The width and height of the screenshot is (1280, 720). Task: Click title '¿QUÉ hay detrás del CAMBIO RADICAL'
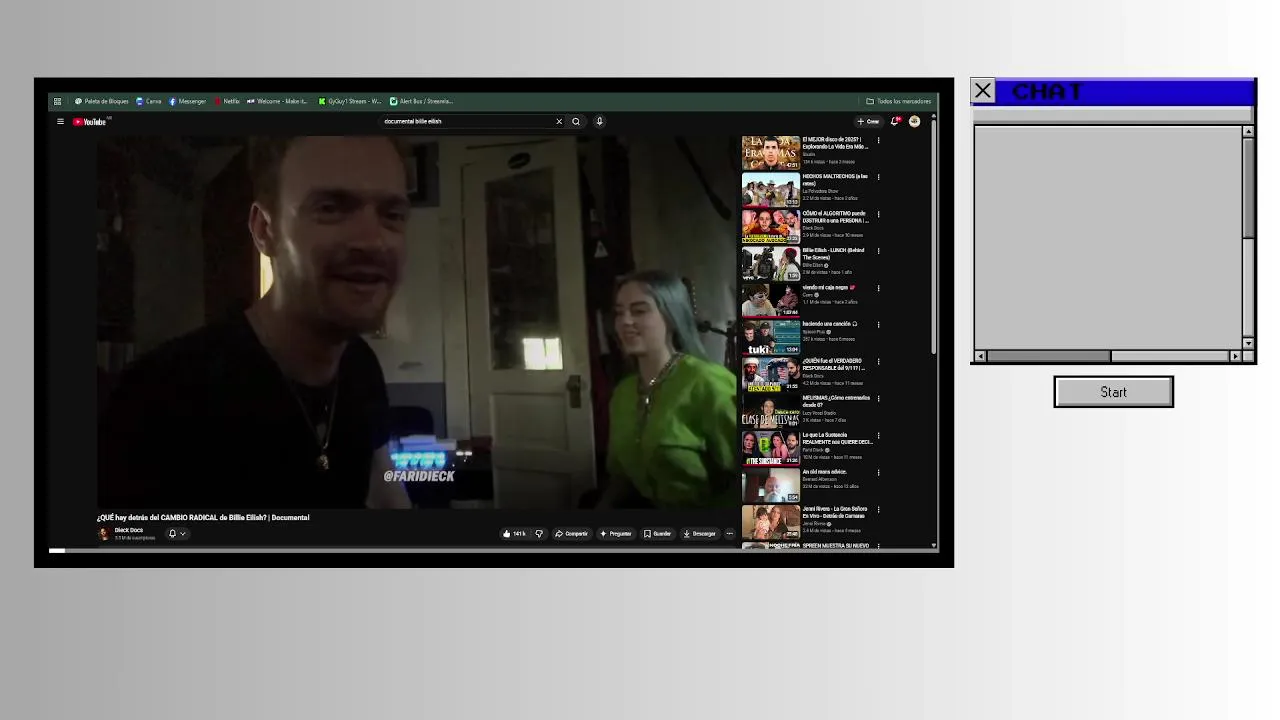tap(203, 518)
